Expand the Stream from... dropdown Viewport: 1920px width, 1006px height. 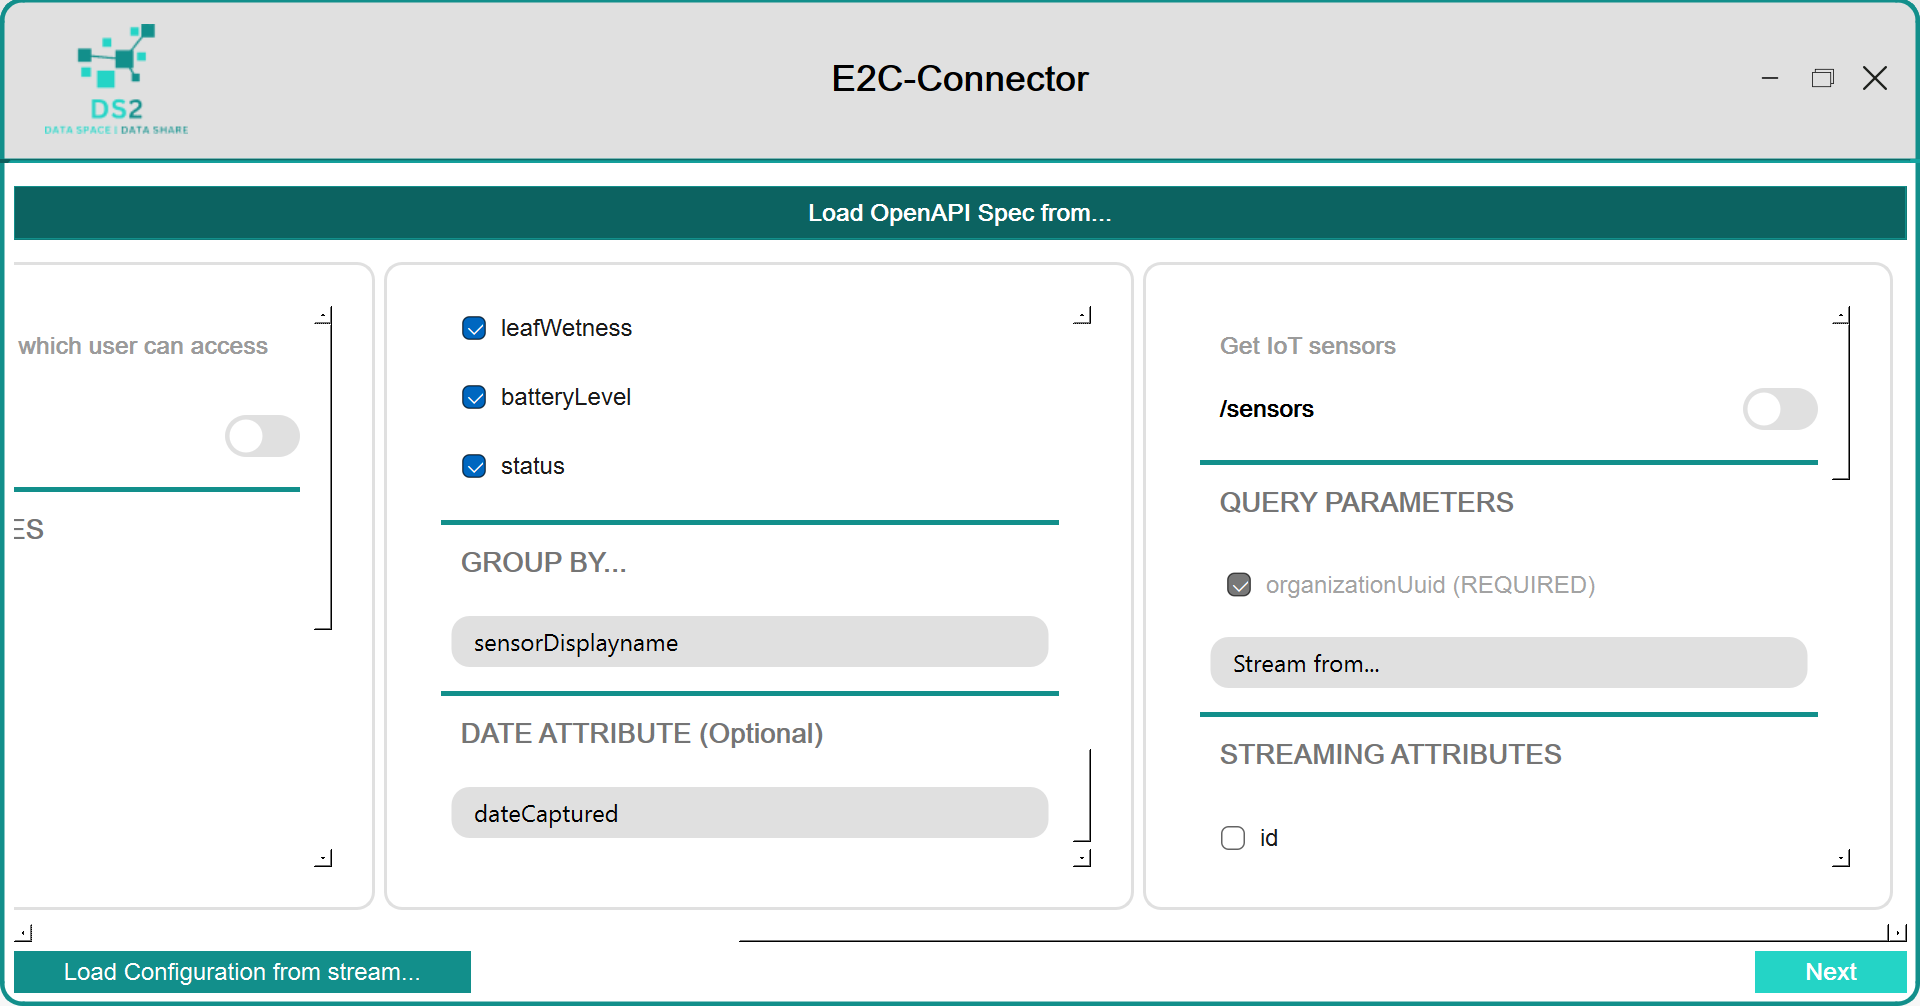pyautogui.click(x=1508, y=663)
